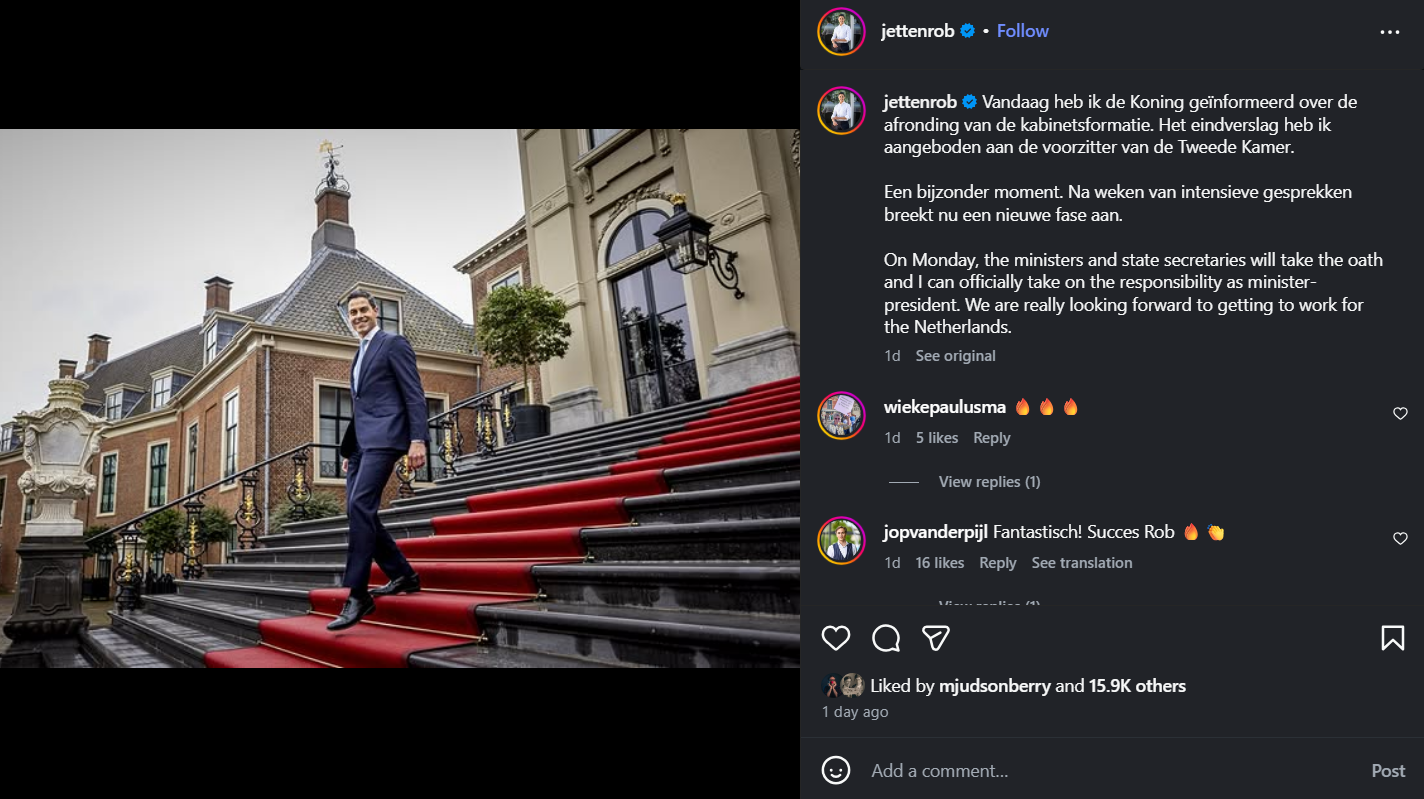Like the post with the heart icon

click(836, 638)
